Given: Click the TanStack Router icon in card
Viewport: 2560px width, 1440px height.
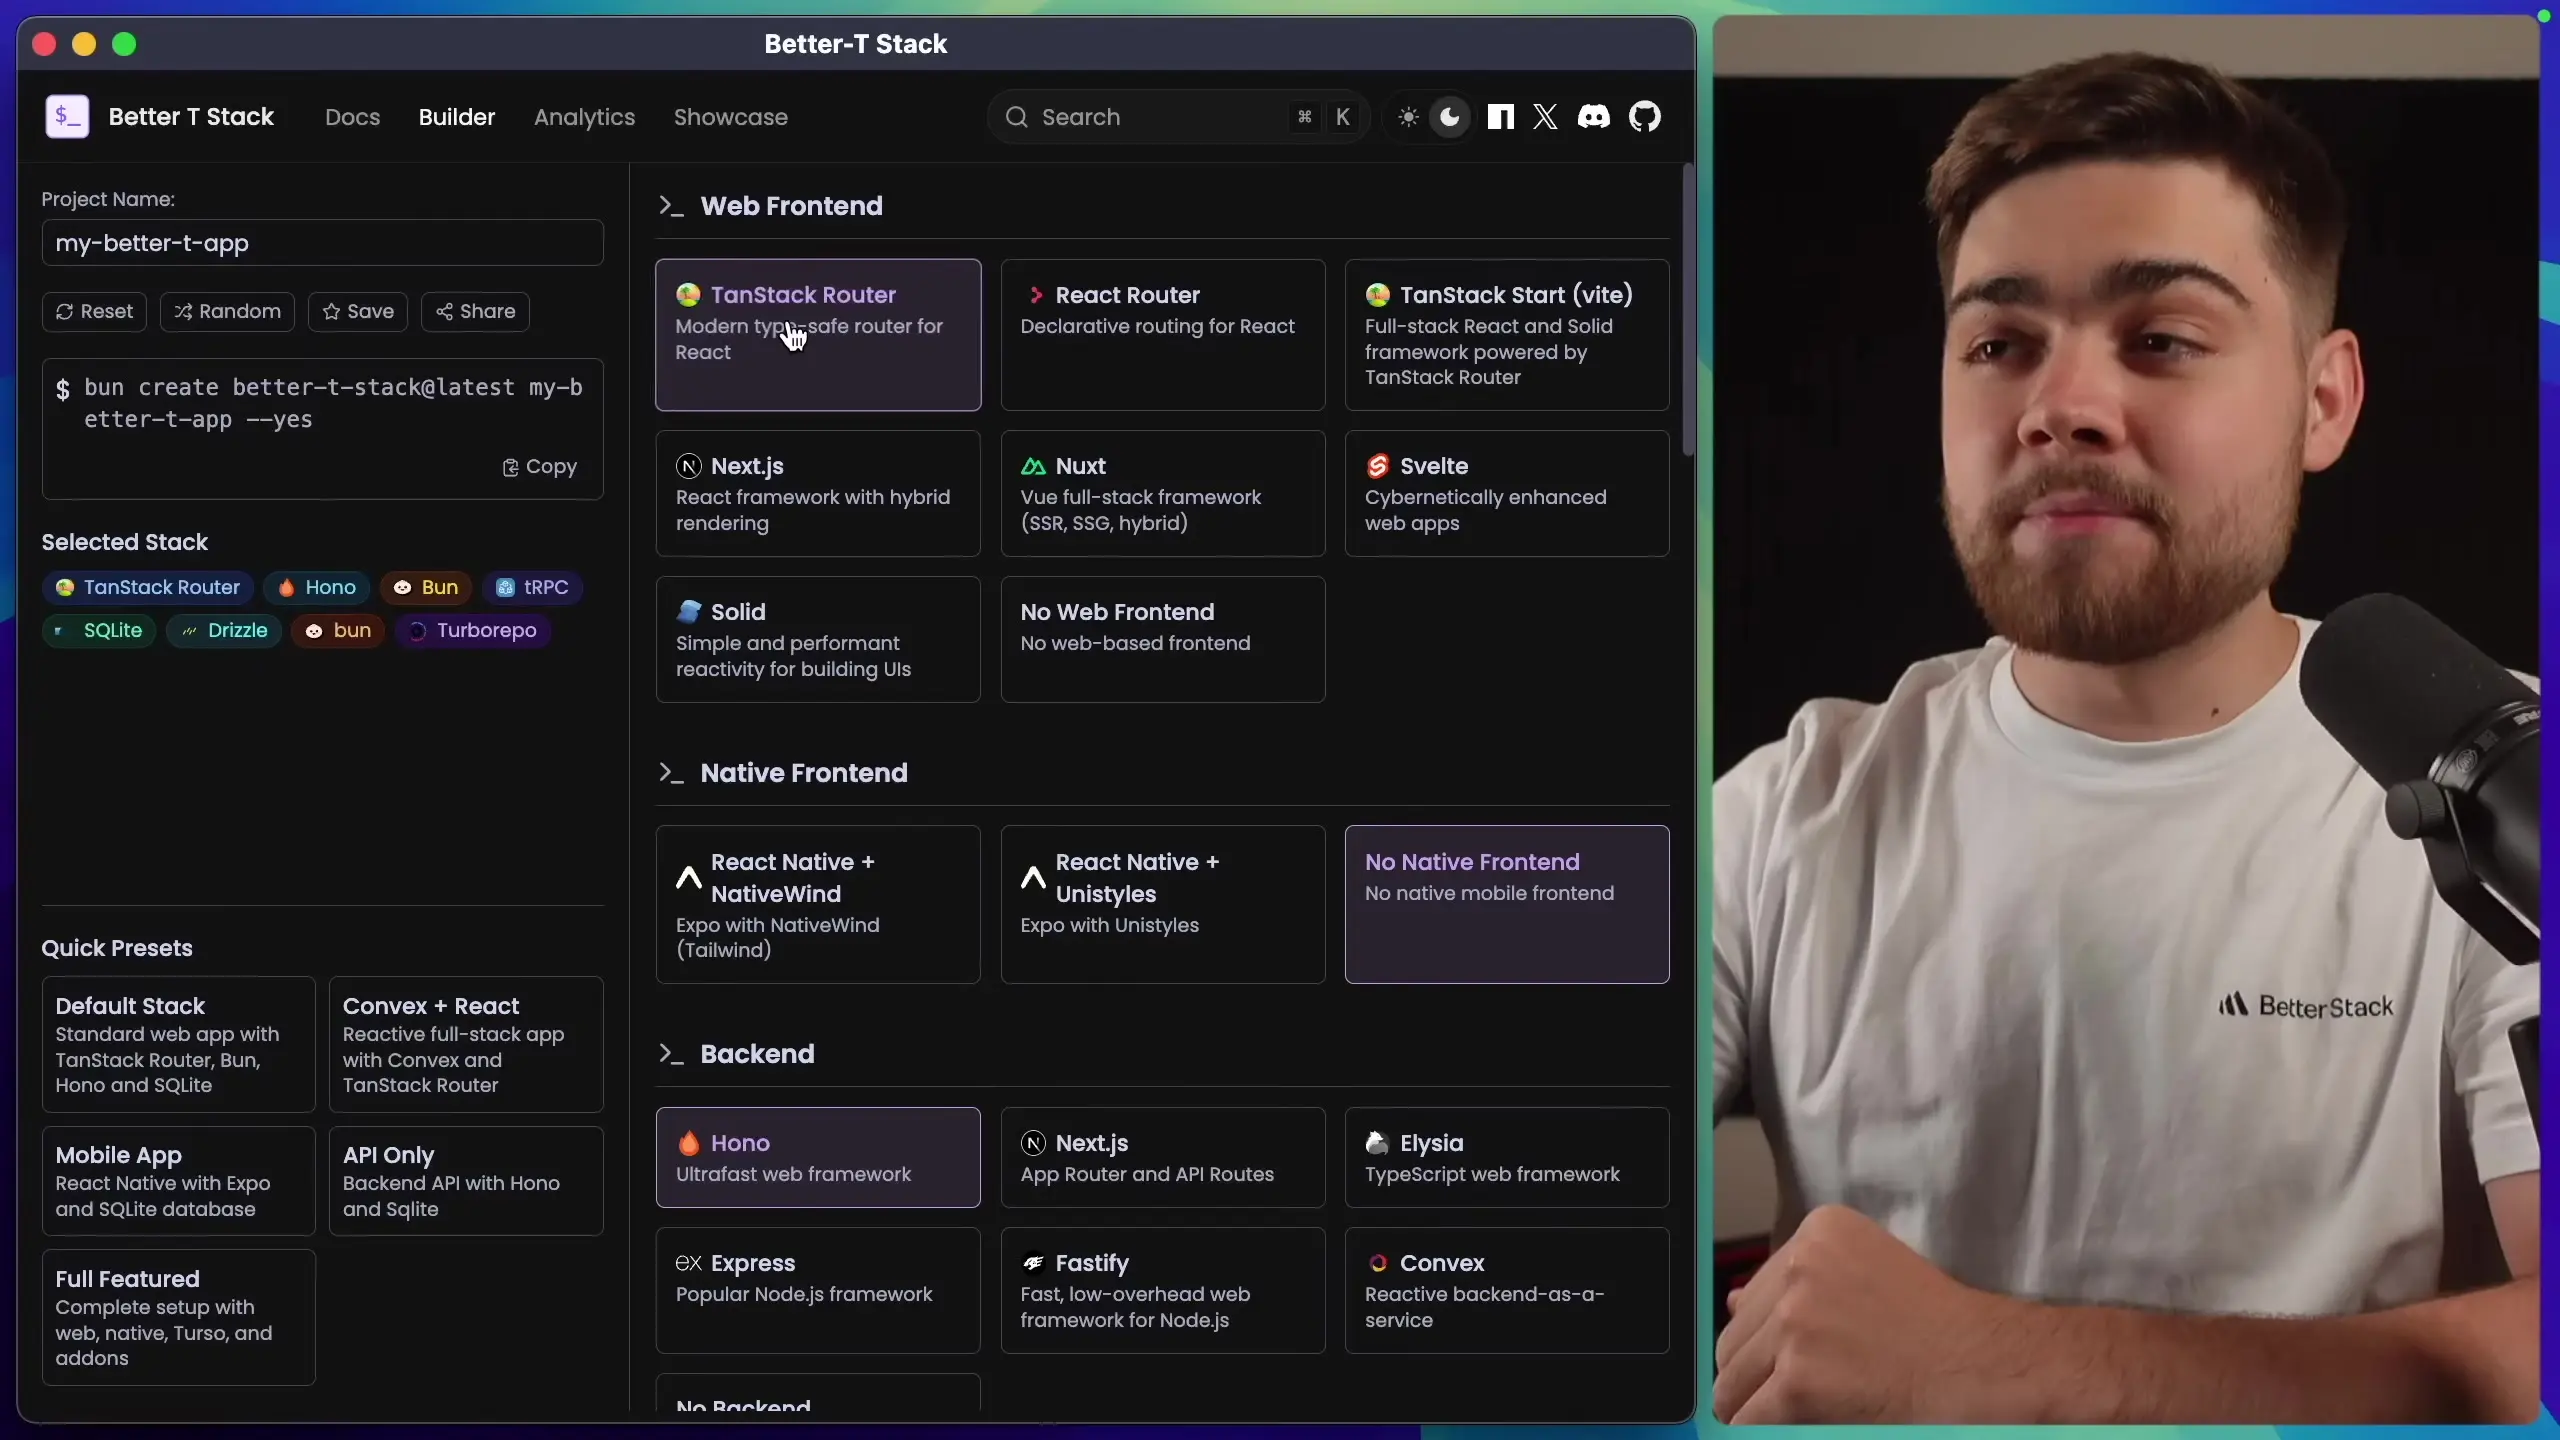Looking at the screenshot, I should (688, 295).
